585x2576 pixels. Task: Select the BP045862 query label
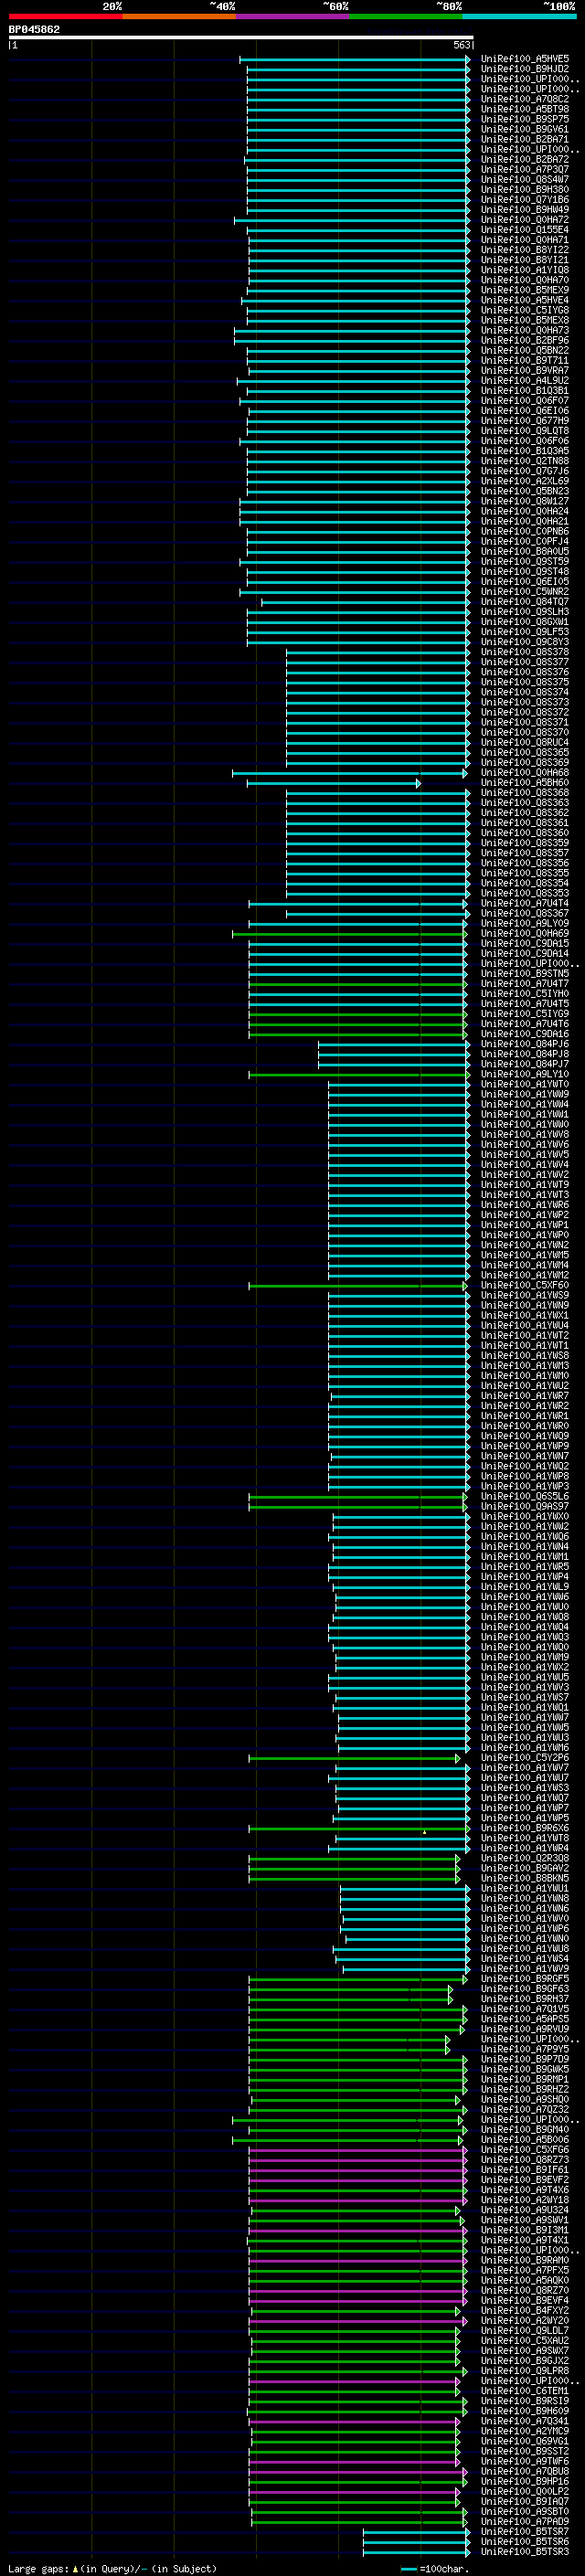point(34,29)
